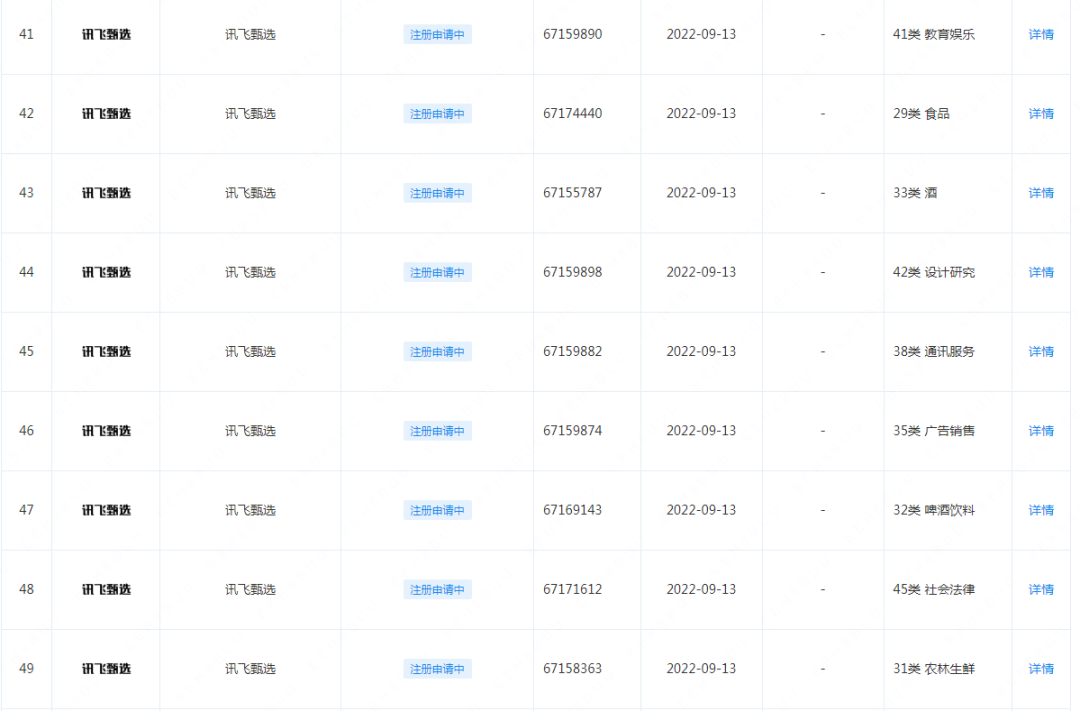This screenshot has height=711, width=1080.
Task: Open 详情 link for registration 67159882
Action: [x=1041, y=351]
